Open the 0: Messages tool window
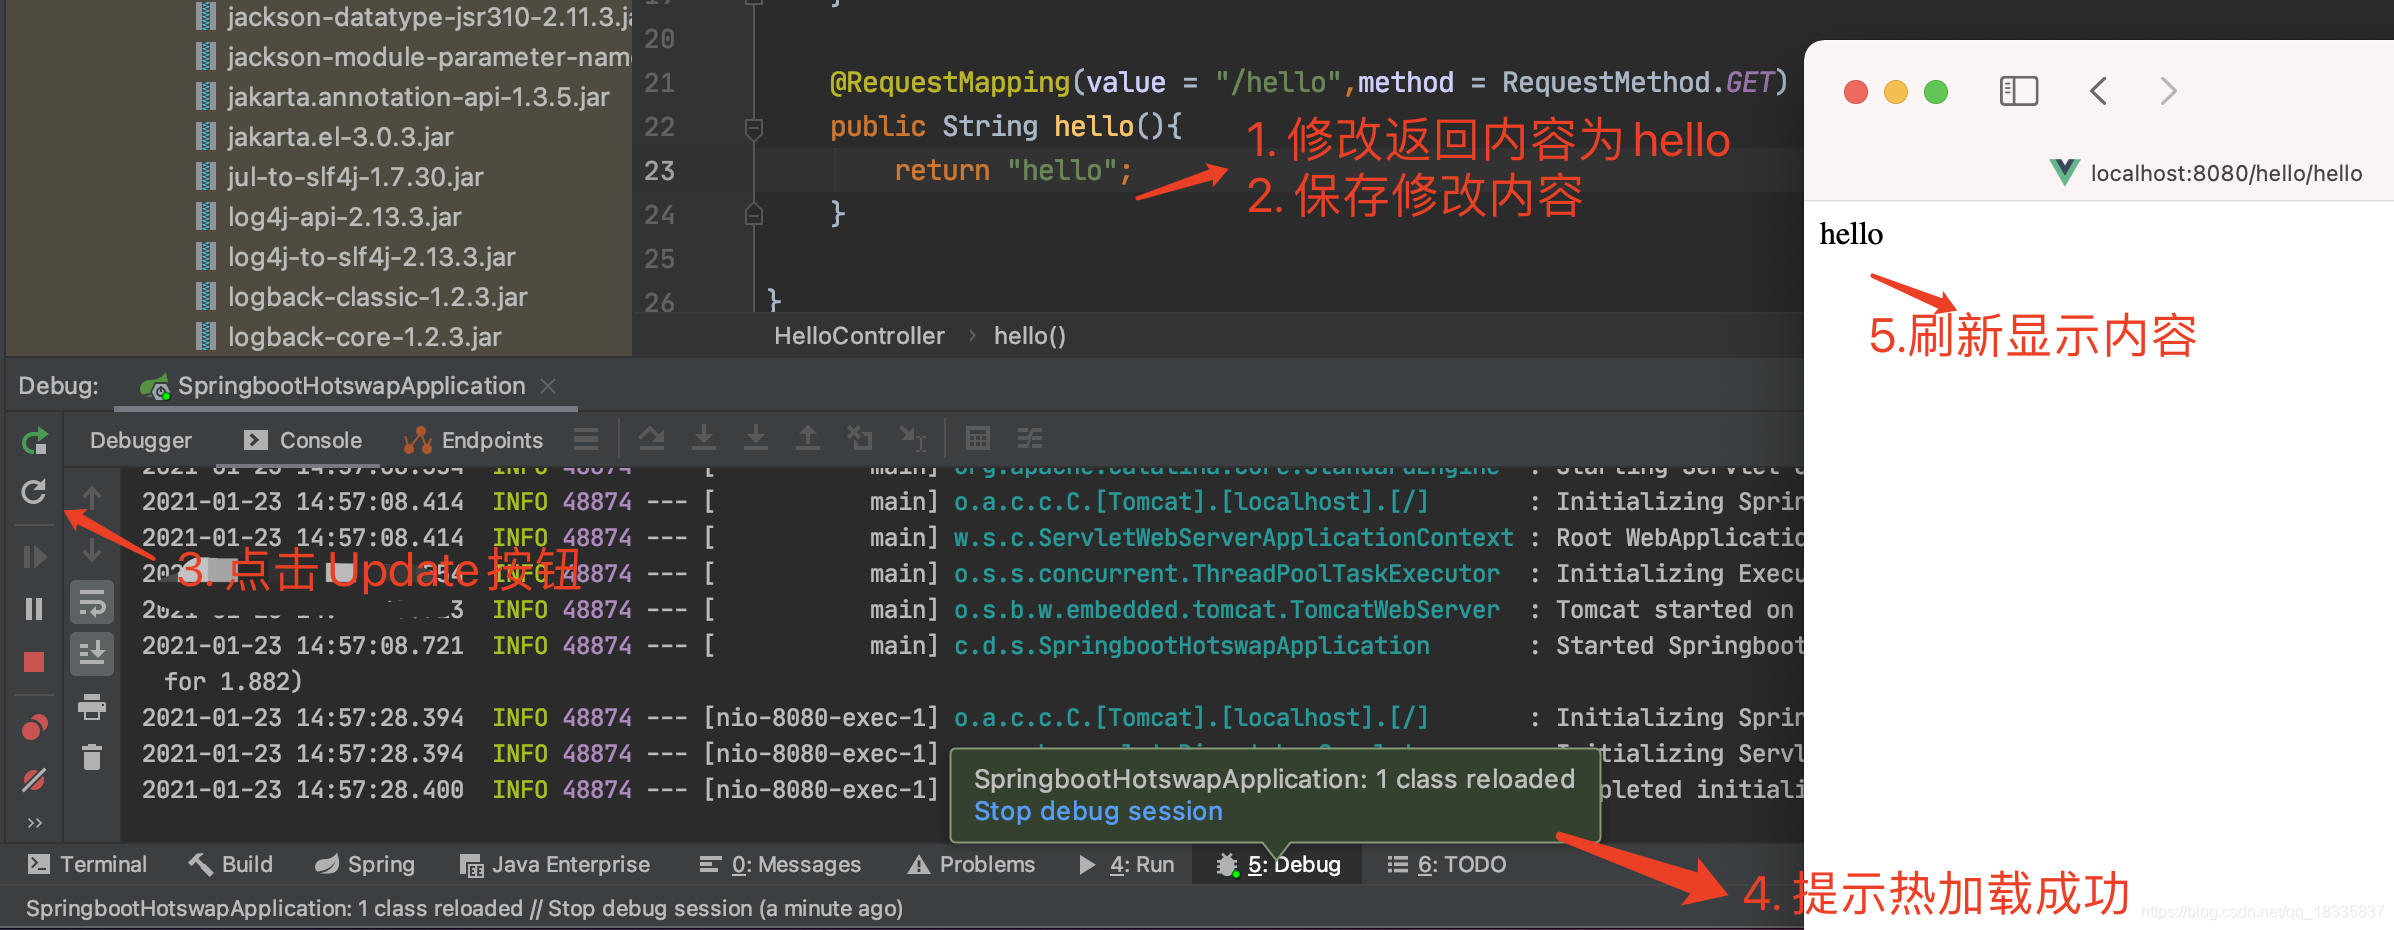2394x930 pixels. [x=780, y=865]
